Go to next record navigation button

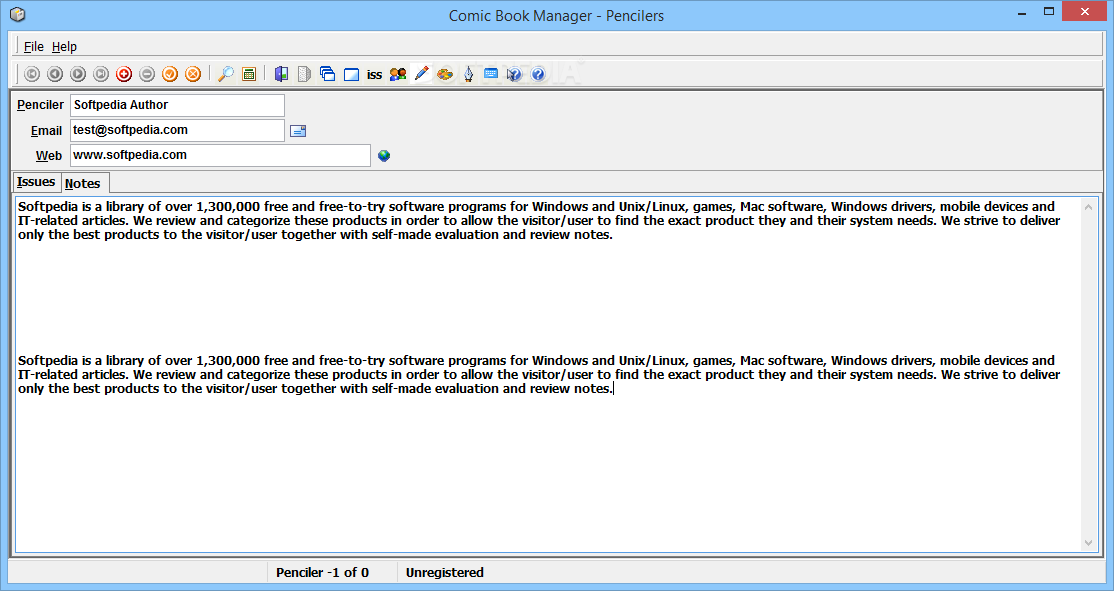point(78,74)
